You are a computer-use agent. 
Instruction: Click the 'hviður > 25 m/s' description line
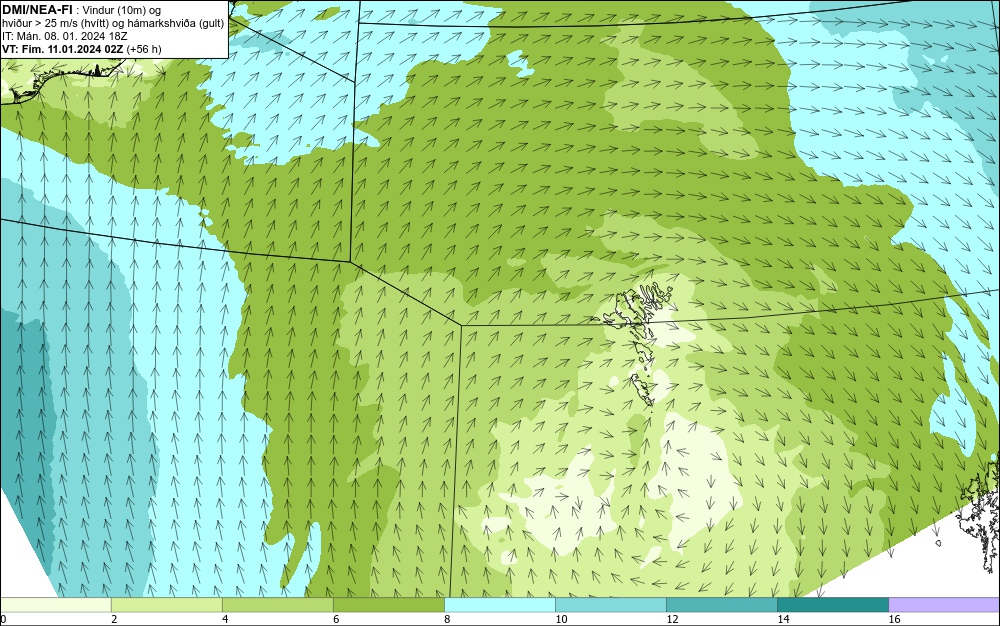[x=113, y=23]
